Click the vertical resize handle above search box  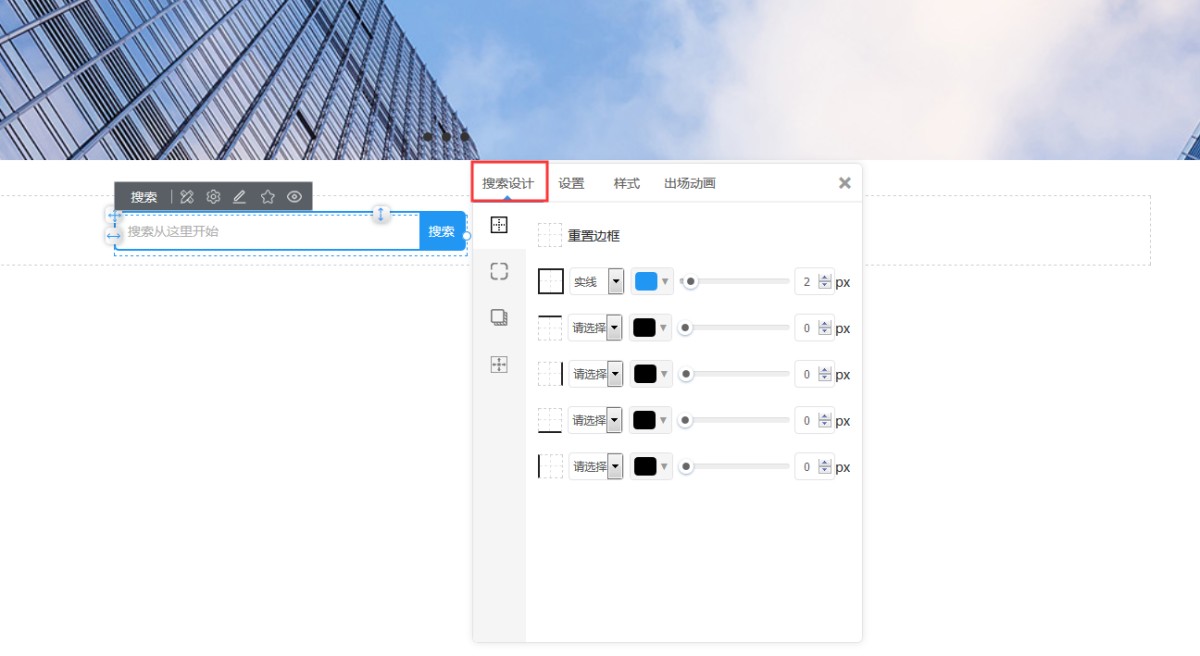click(380, 214)
